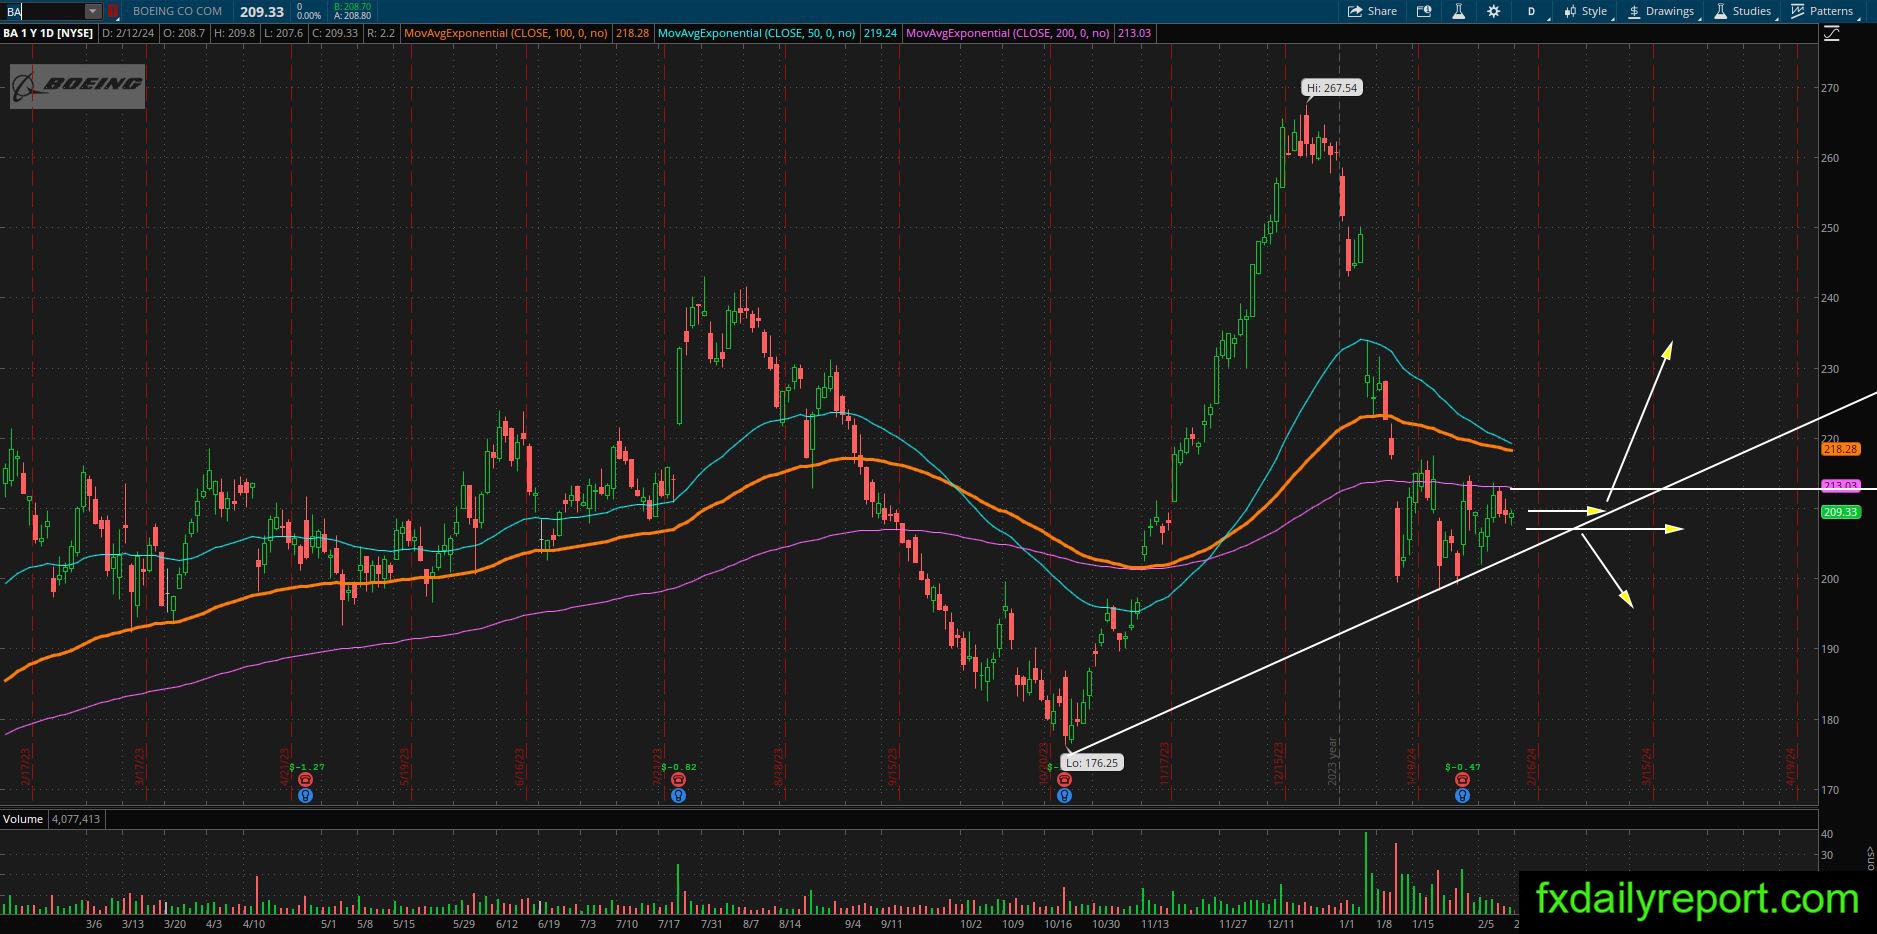This screenshot has width=1877, height=934.
Task: Select the cyan MovAvgExponential 50 study label
Action: tap(757, 33)
